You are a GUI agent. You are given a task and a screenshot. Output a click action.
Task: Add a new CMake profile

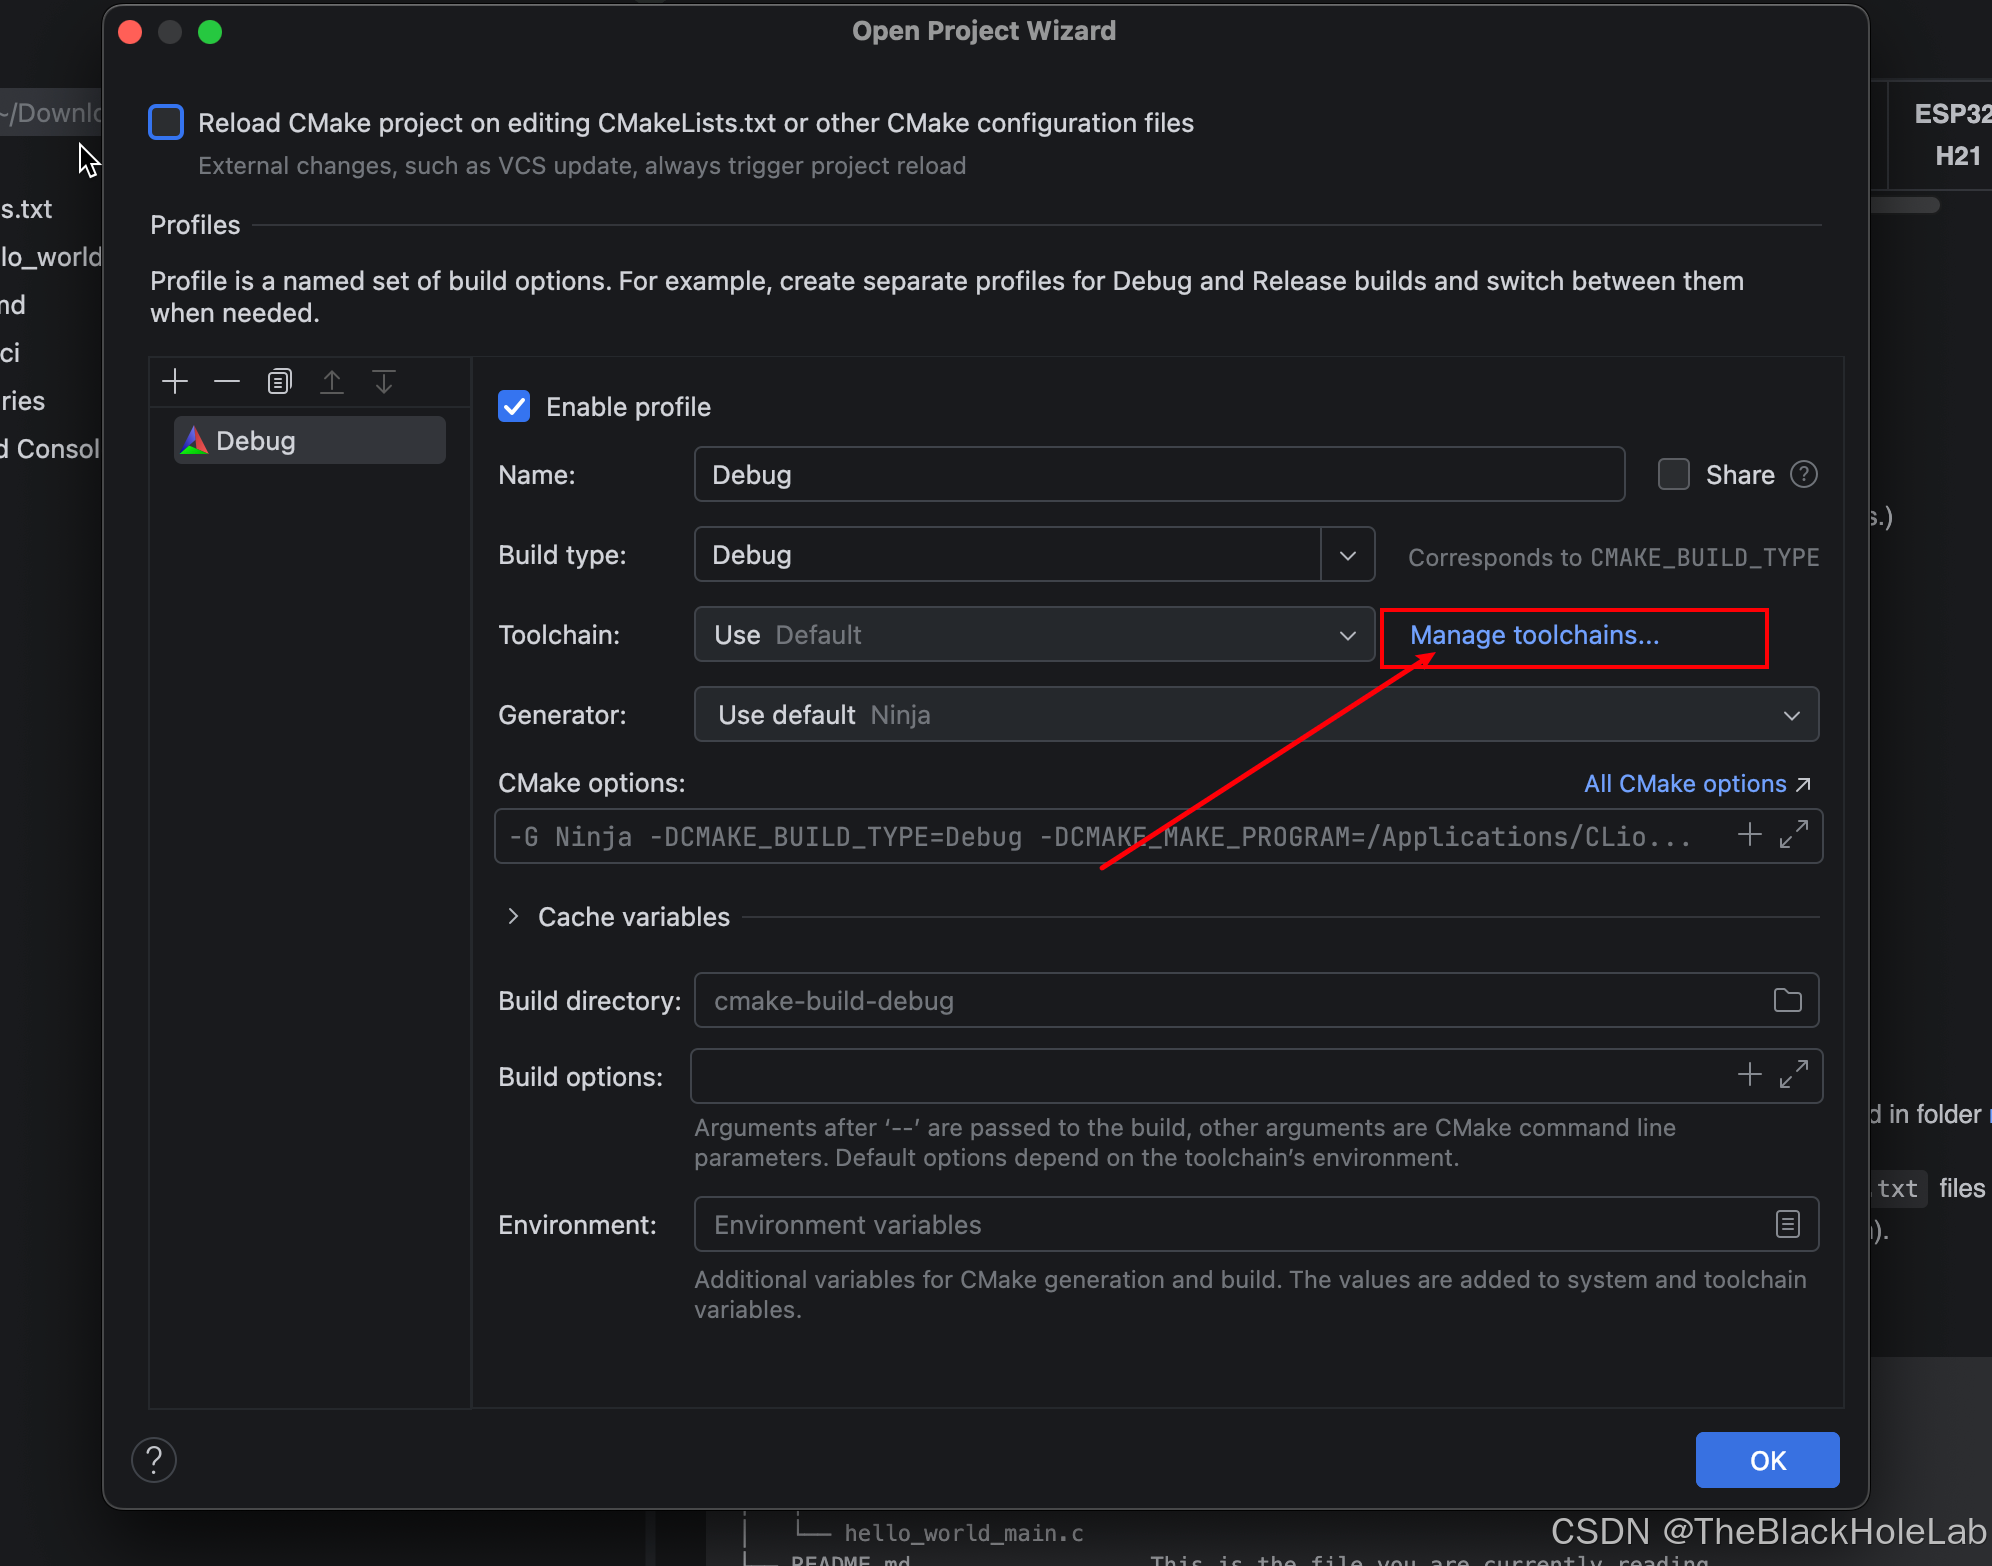[x=175, y=381]
